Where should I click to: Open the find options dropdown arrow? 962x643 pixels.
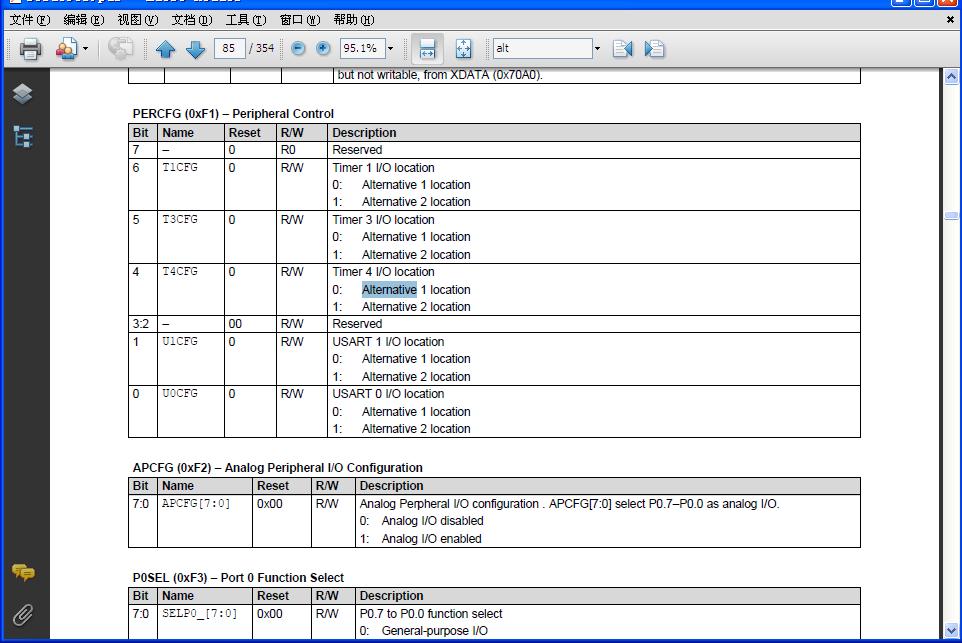pyautogui.click(x=598, y=48)
